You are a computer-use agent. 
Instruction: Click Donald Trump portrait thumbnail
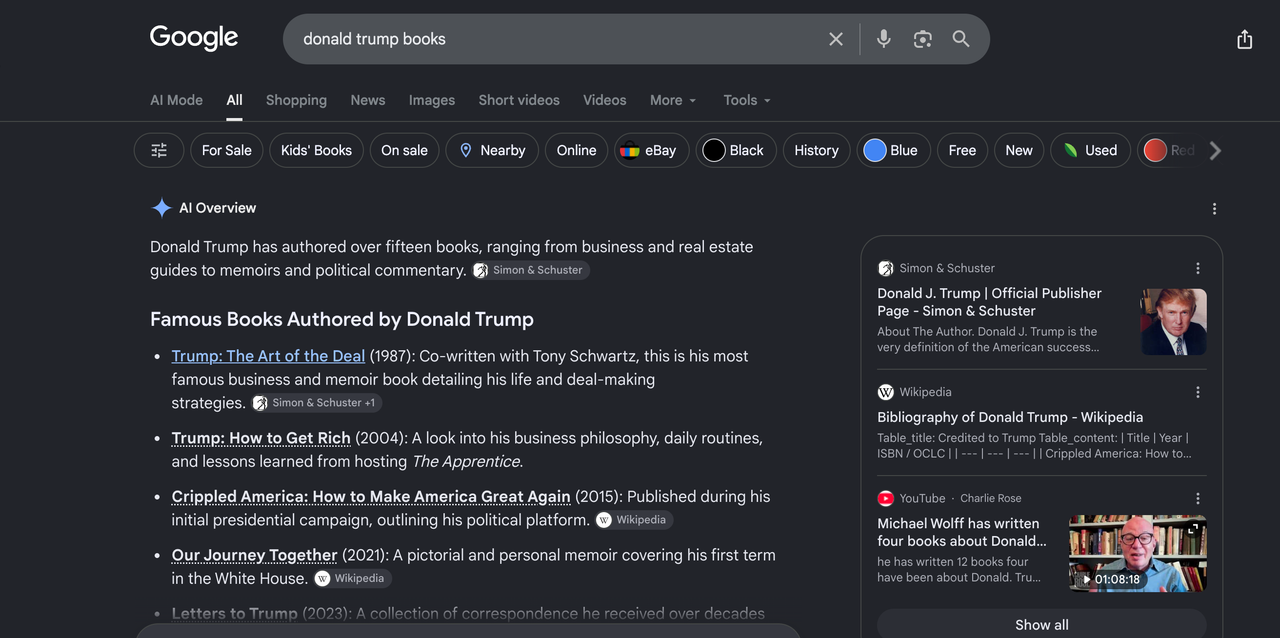1173,322
